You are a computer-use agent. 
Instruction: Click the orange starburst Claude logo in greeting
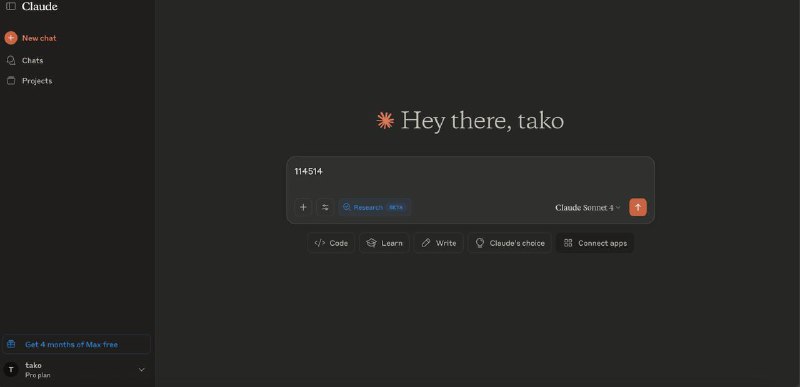pyautogui.click(x=385, y=120)
